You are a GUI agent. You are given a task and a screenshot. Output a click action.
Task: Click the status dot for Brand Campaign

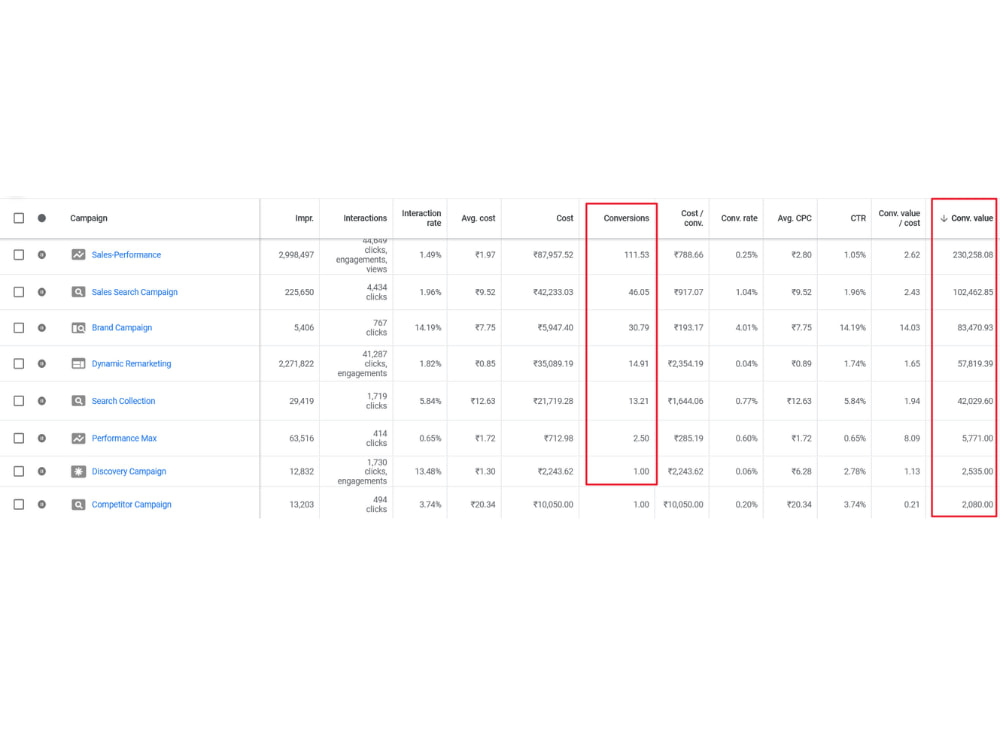[41, 328]
